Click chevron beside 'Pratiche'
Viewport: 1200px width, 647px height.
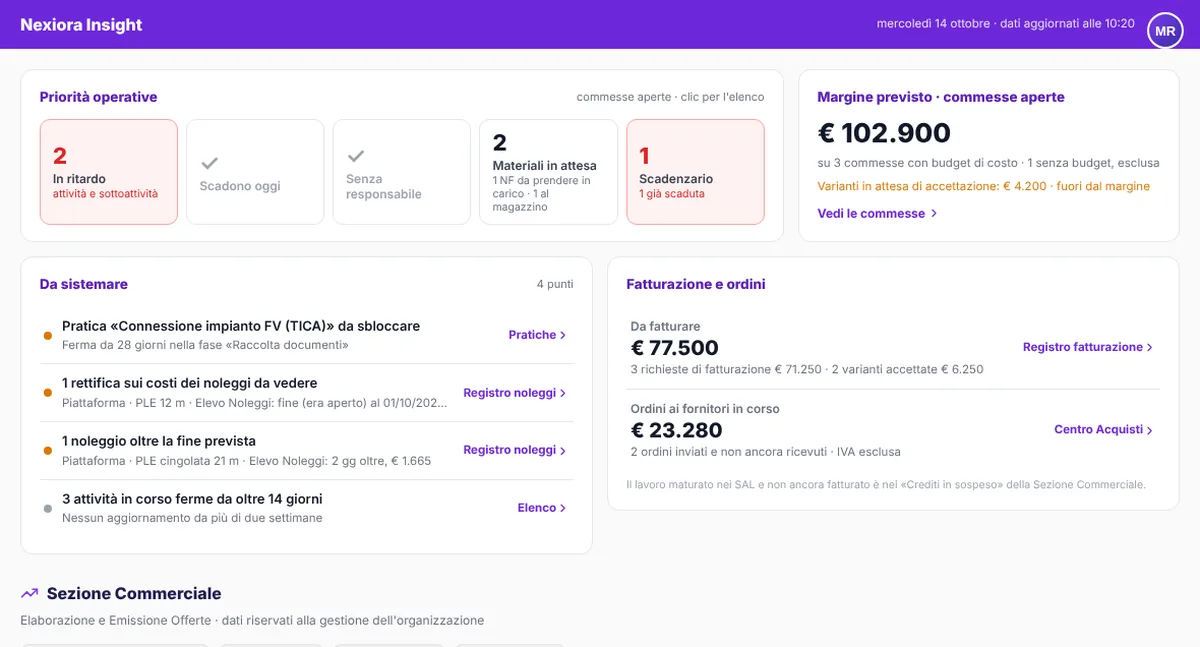point(563,335)
